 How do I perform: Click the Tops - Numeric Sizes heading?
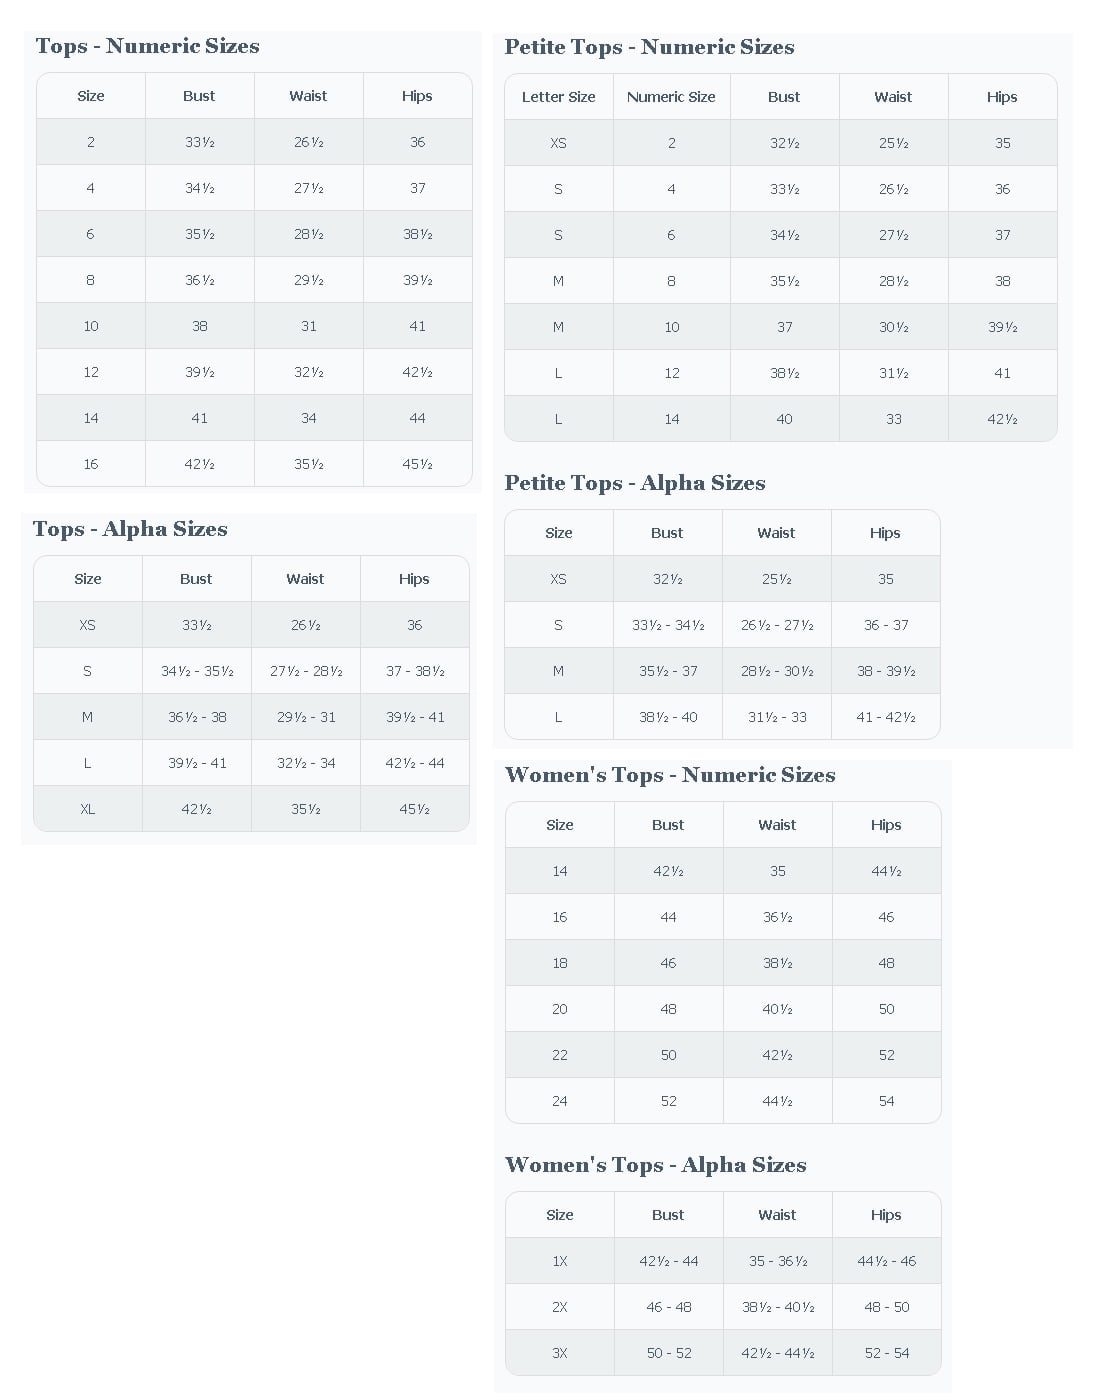tap(147, 46)
